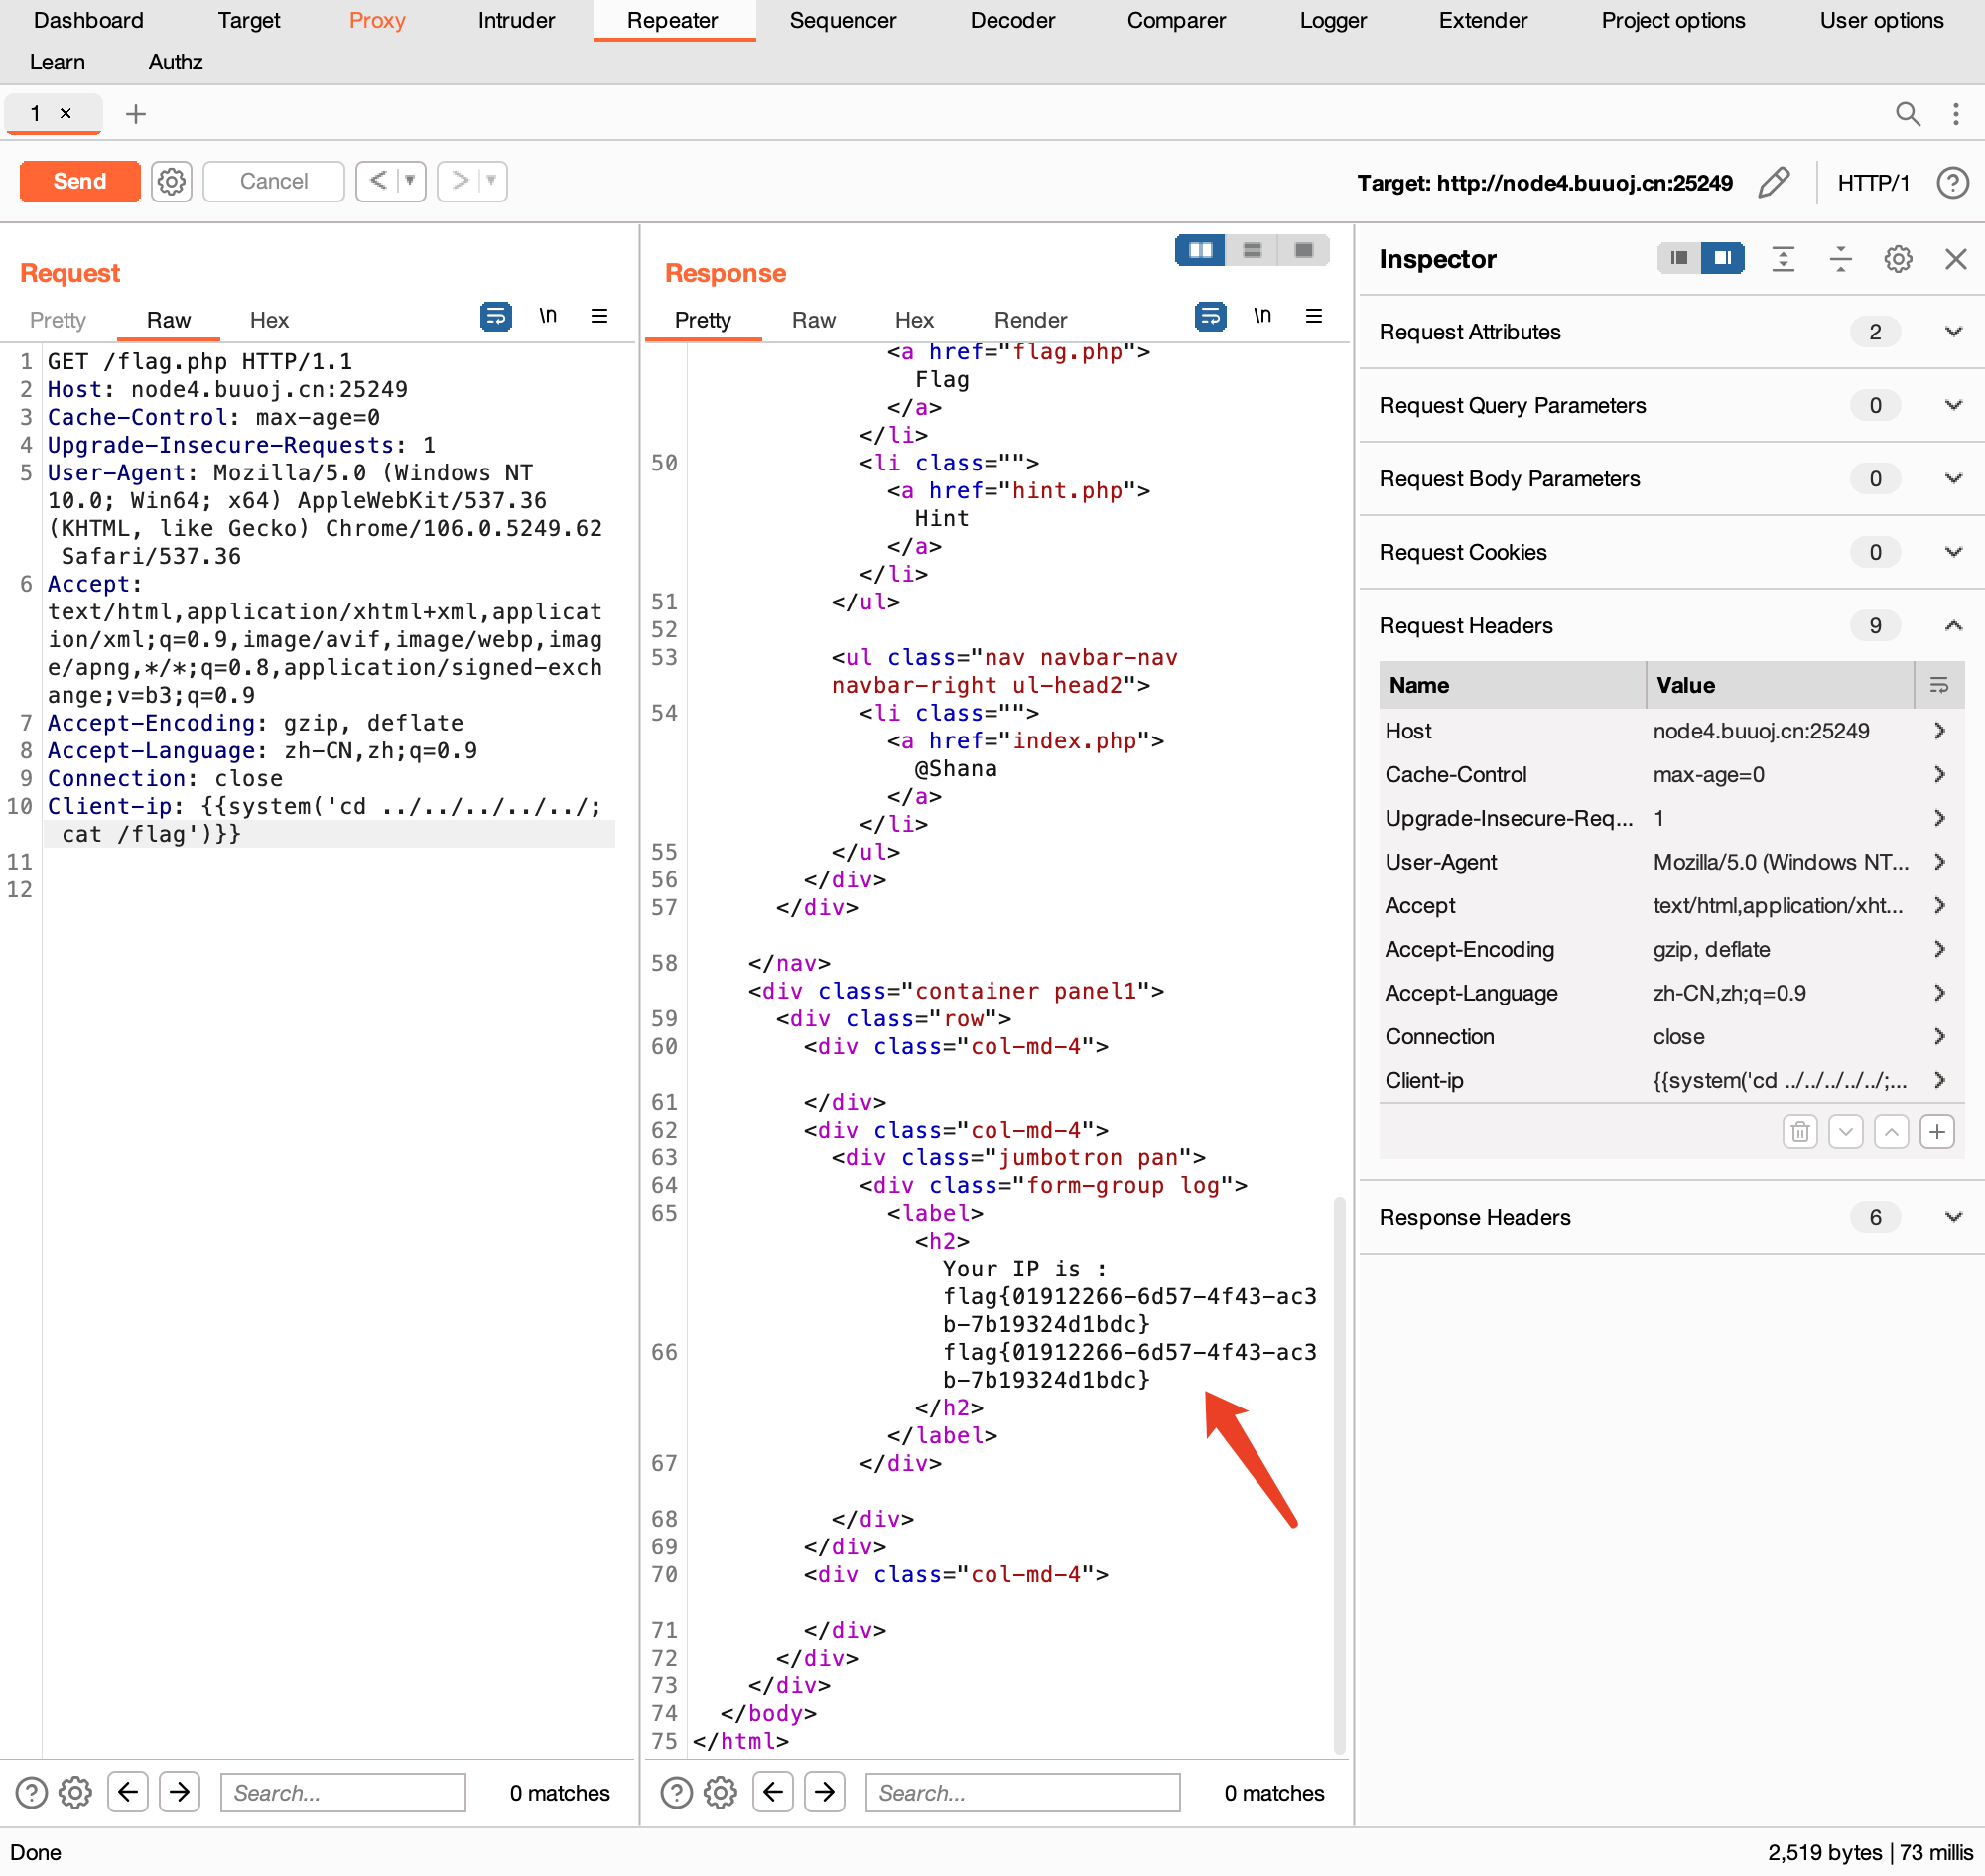Toggle non-printable characters in Response pane
Screen dimensions: 1985x1876
pos(1262,316)
